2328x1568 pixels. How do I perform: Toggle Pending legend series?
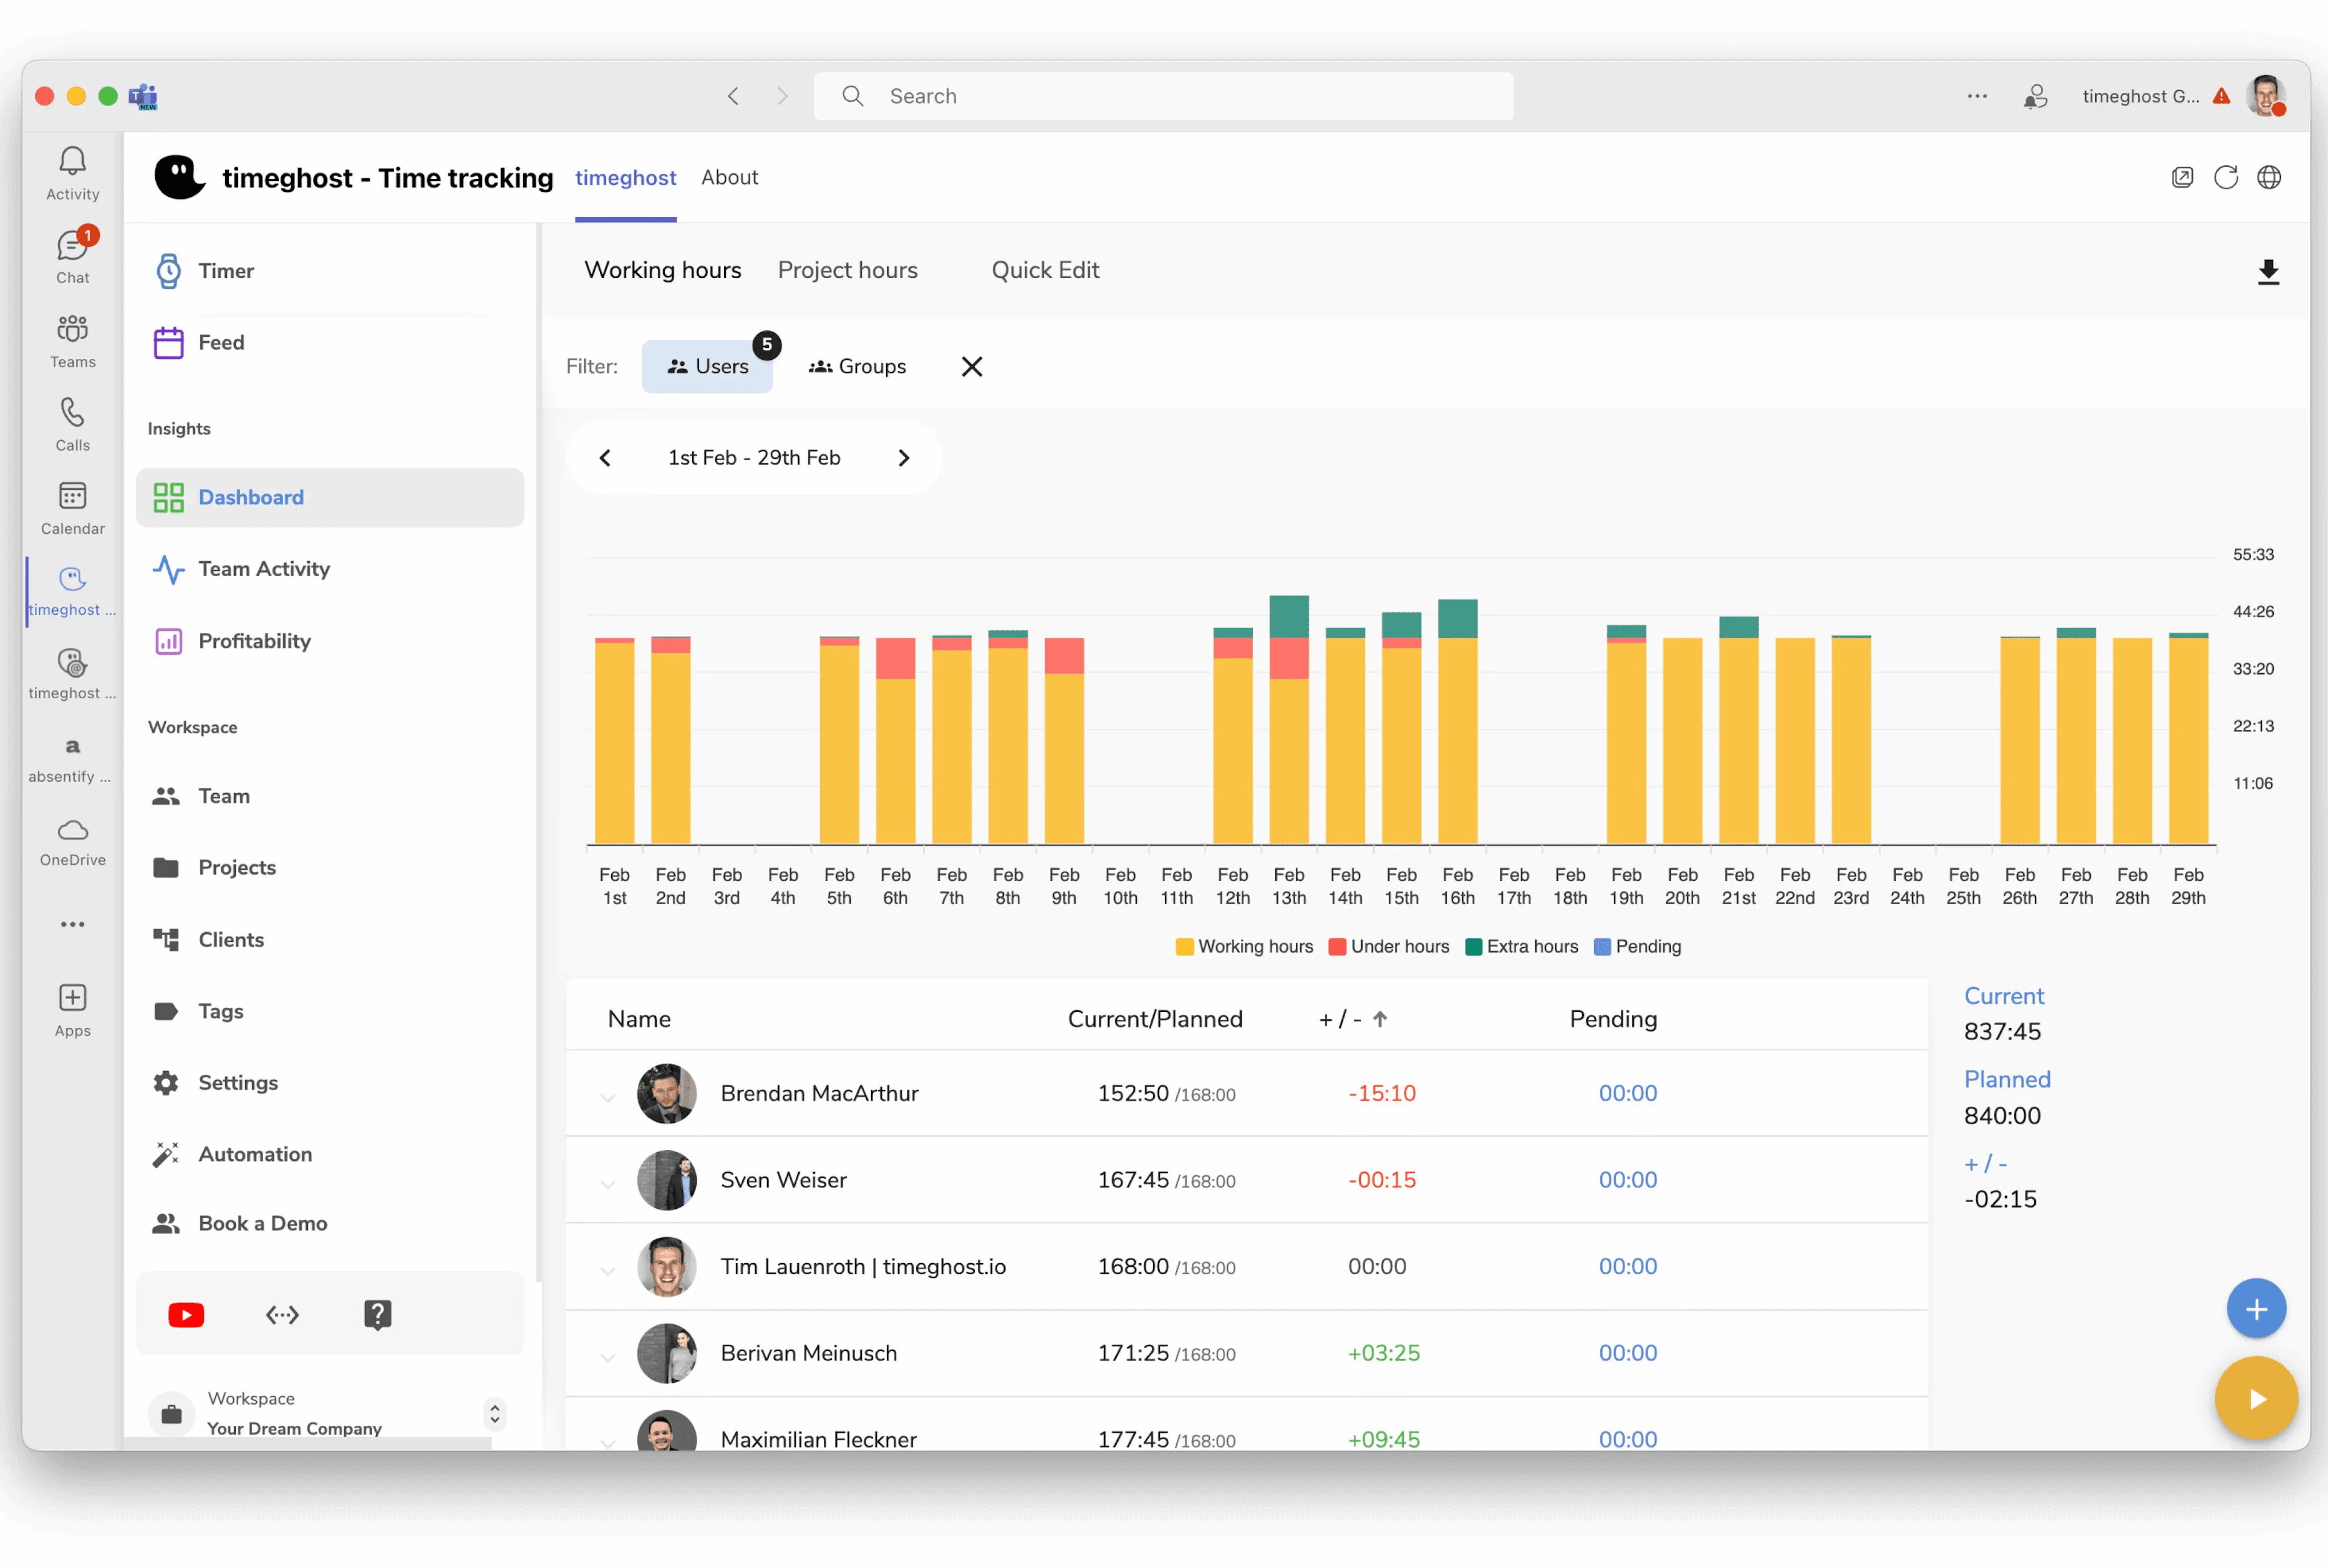click(x=1637, y=946)
